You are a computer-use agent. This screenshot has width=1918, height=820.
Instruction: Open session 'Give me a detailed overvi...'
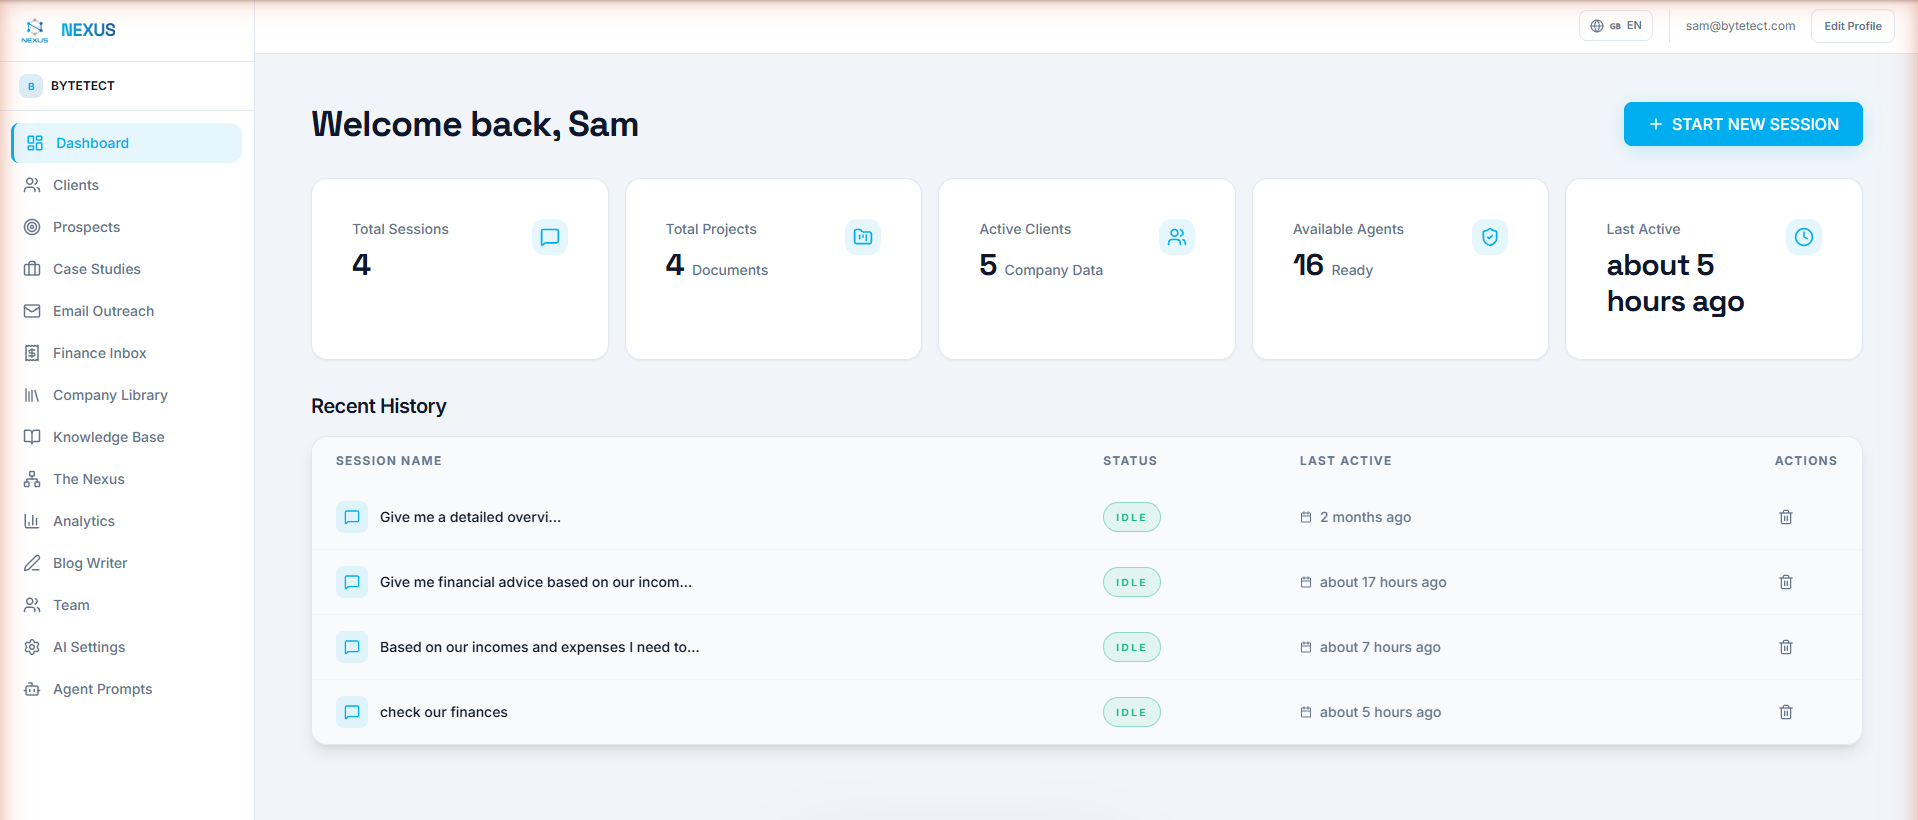point(470,517)
